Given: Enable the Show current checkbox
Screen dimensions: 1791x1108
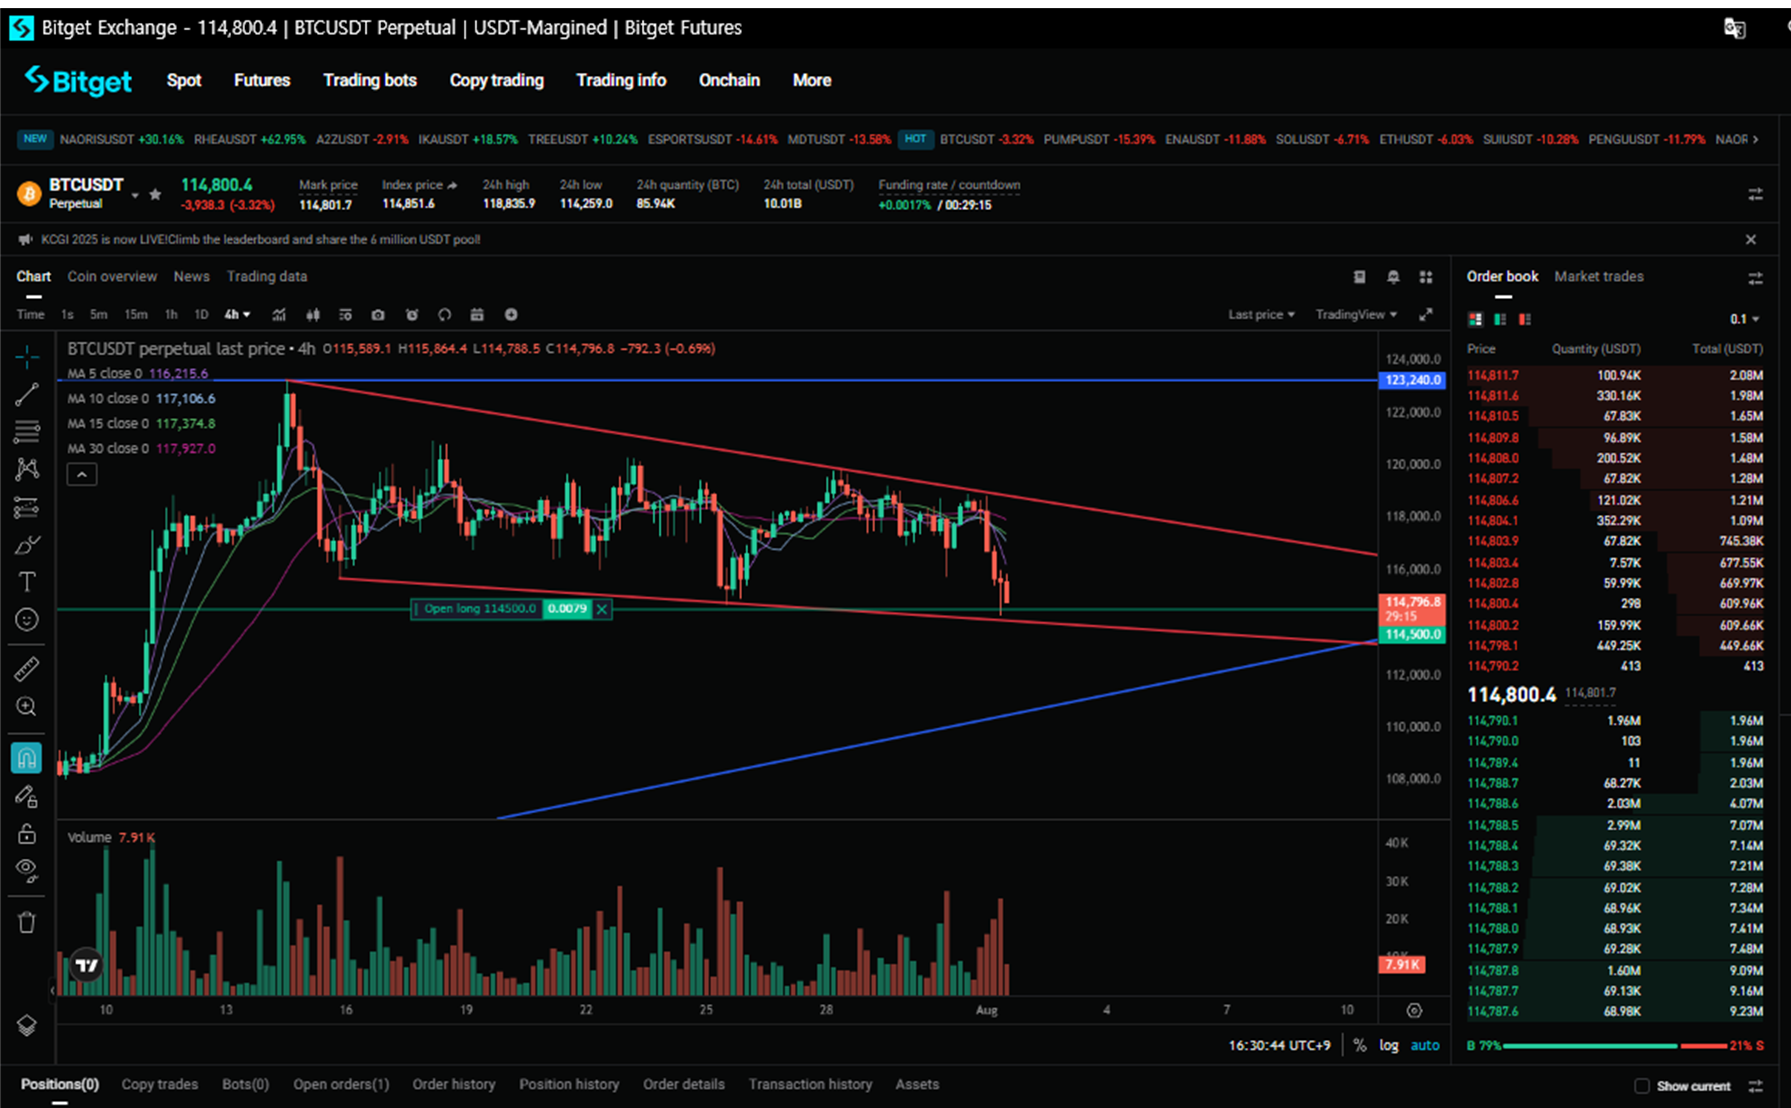Looking at the screenshot, I should click(1641, 1086).
